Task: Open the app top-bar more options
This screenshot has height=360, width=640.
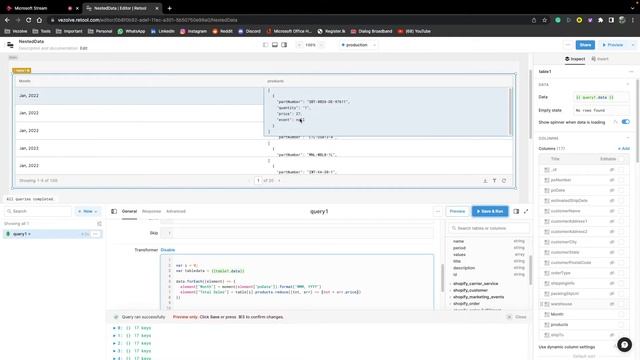Action: pos(568,45)
